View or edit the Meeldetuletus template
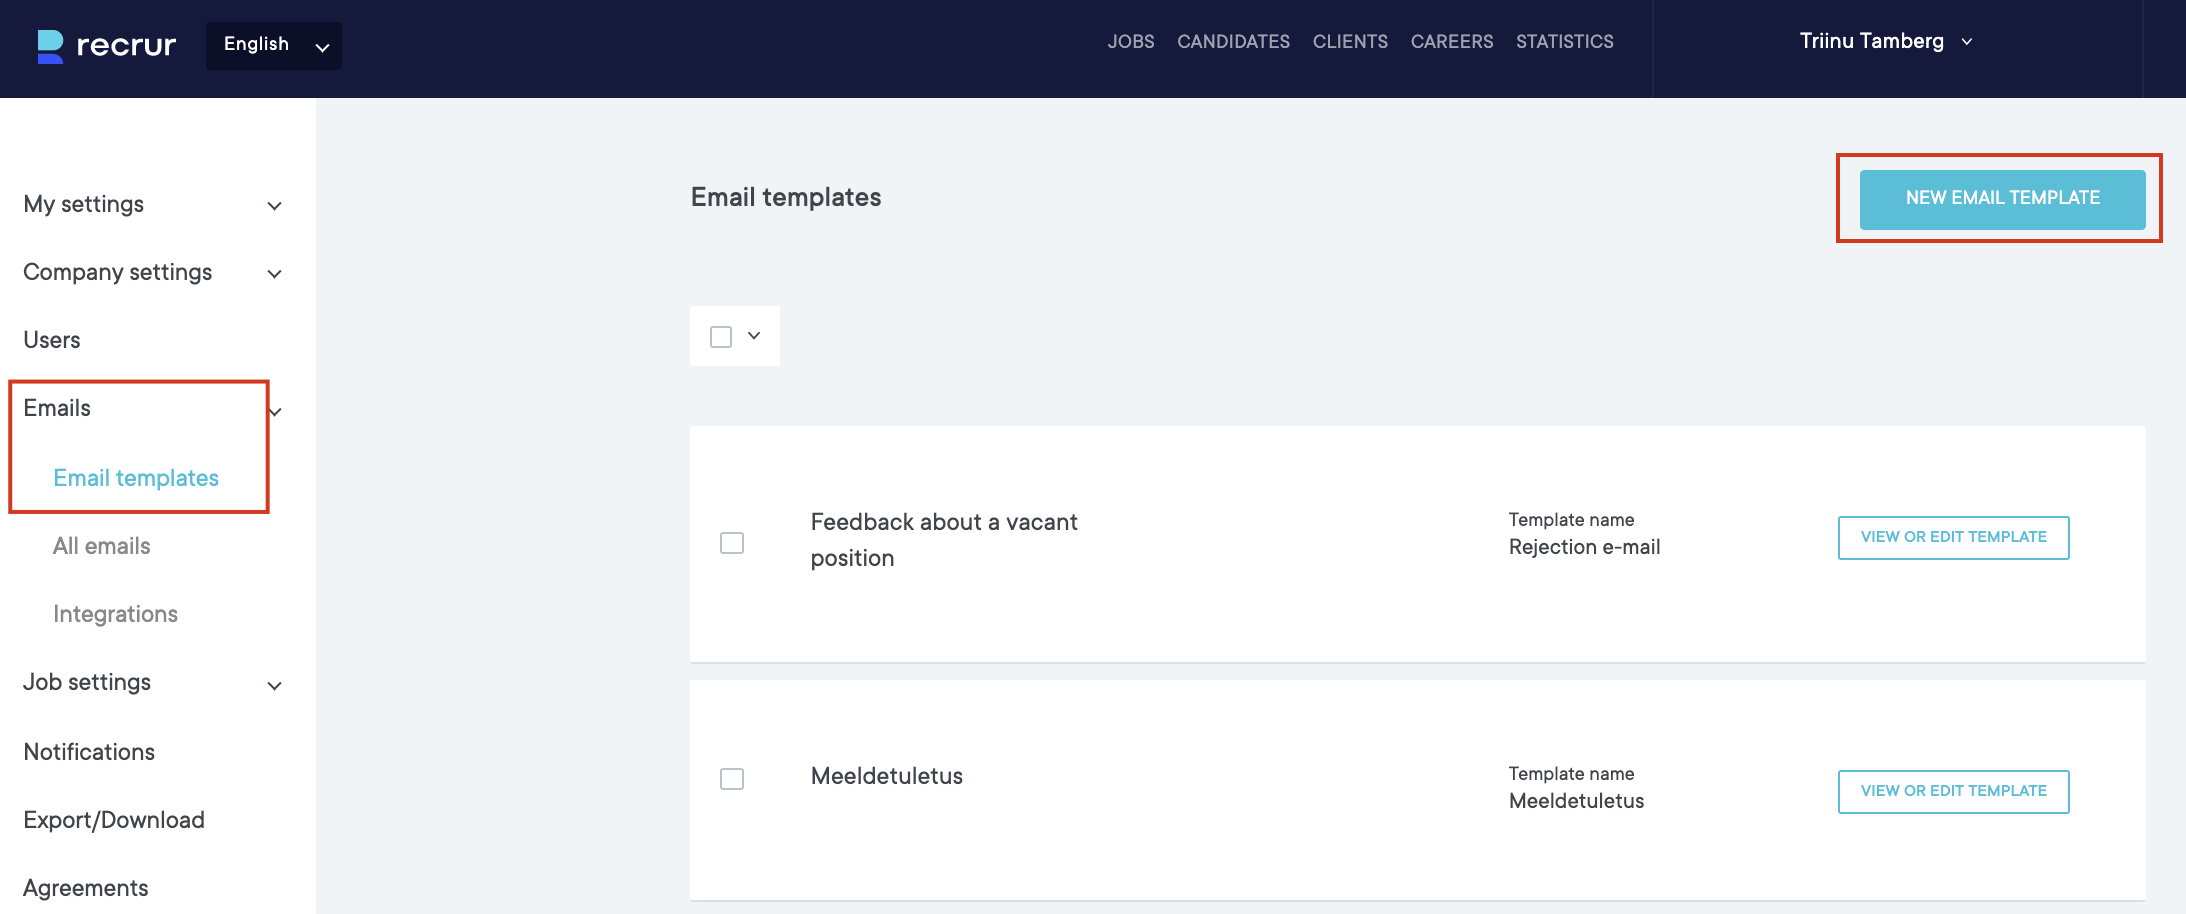The width and height of the screenshot is (2186, 914). coord(1953,792)
